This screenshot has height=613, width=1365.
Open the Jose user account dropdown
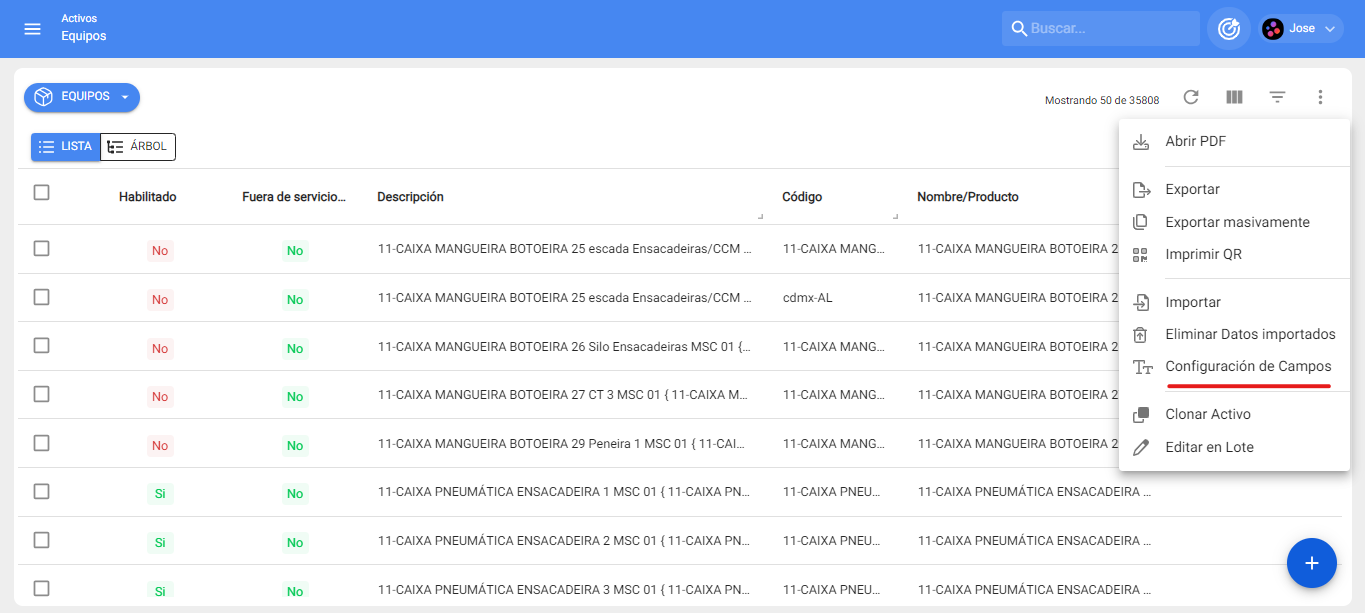(x=1300, y=29)
